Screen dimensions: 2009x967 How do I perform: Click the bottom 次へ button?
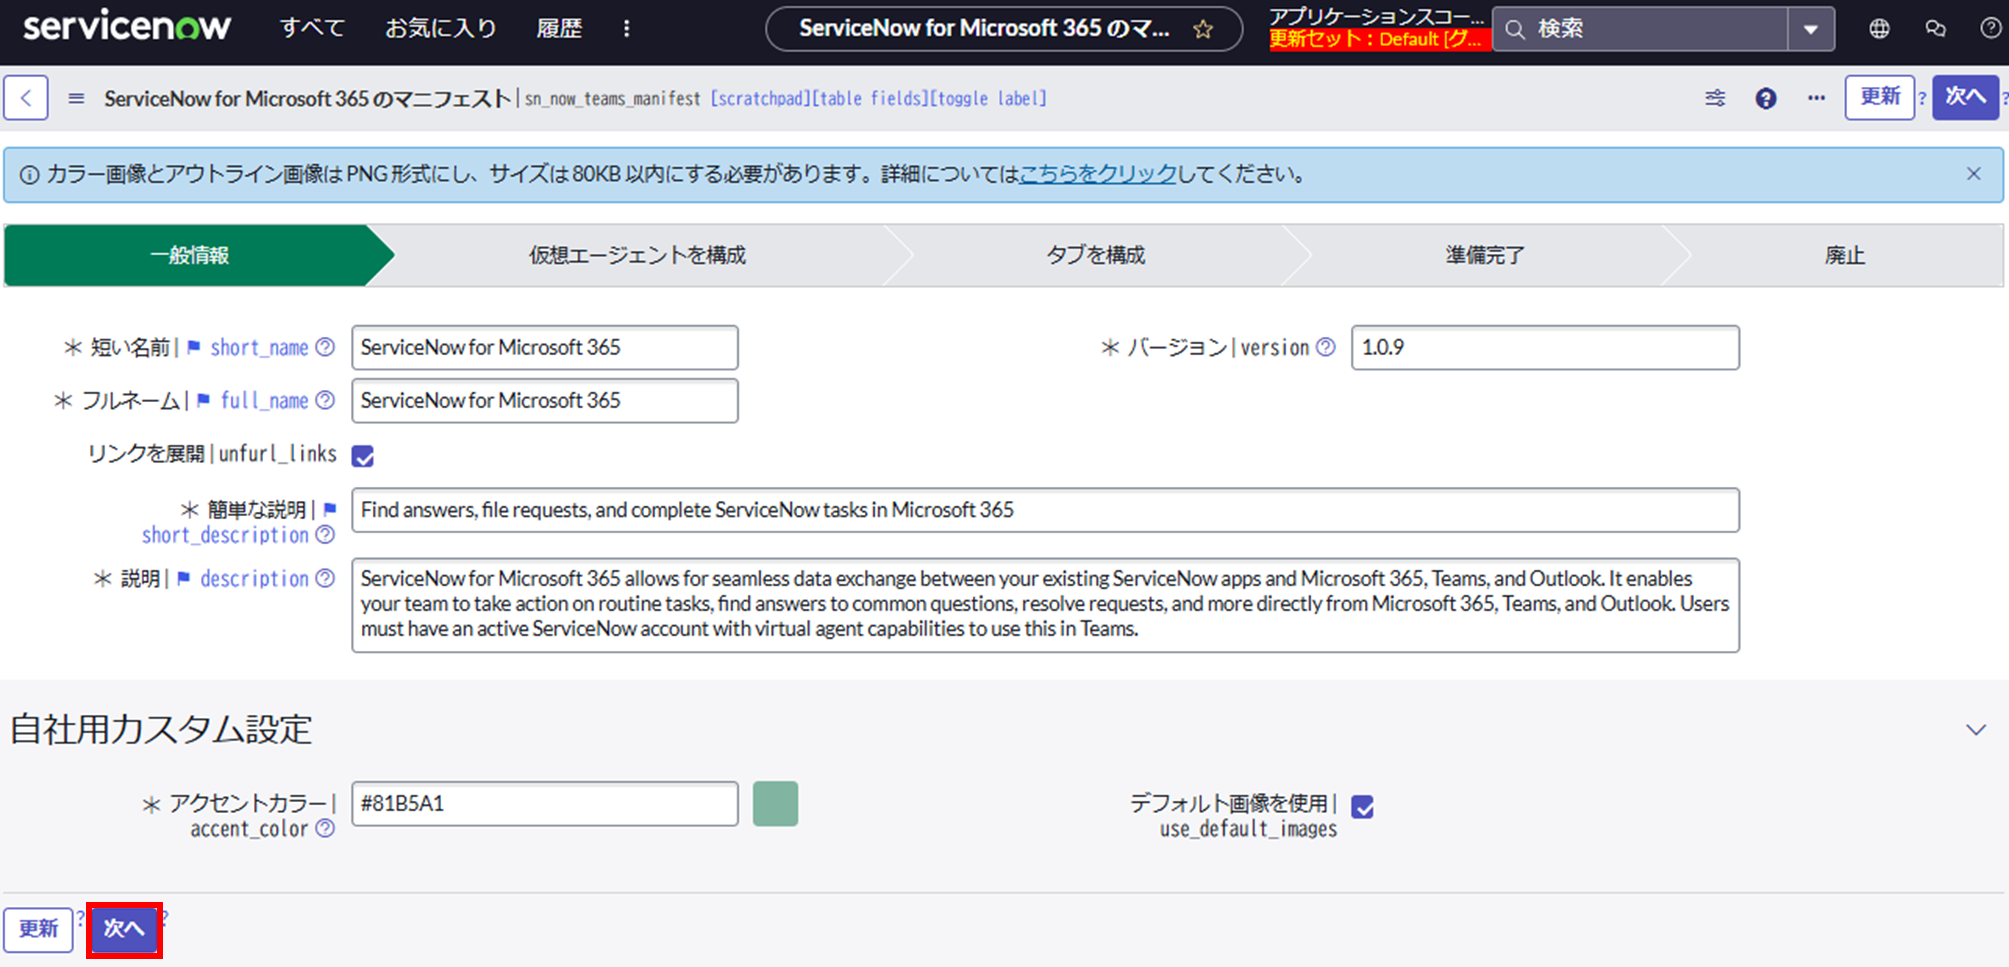coord(124,929)
